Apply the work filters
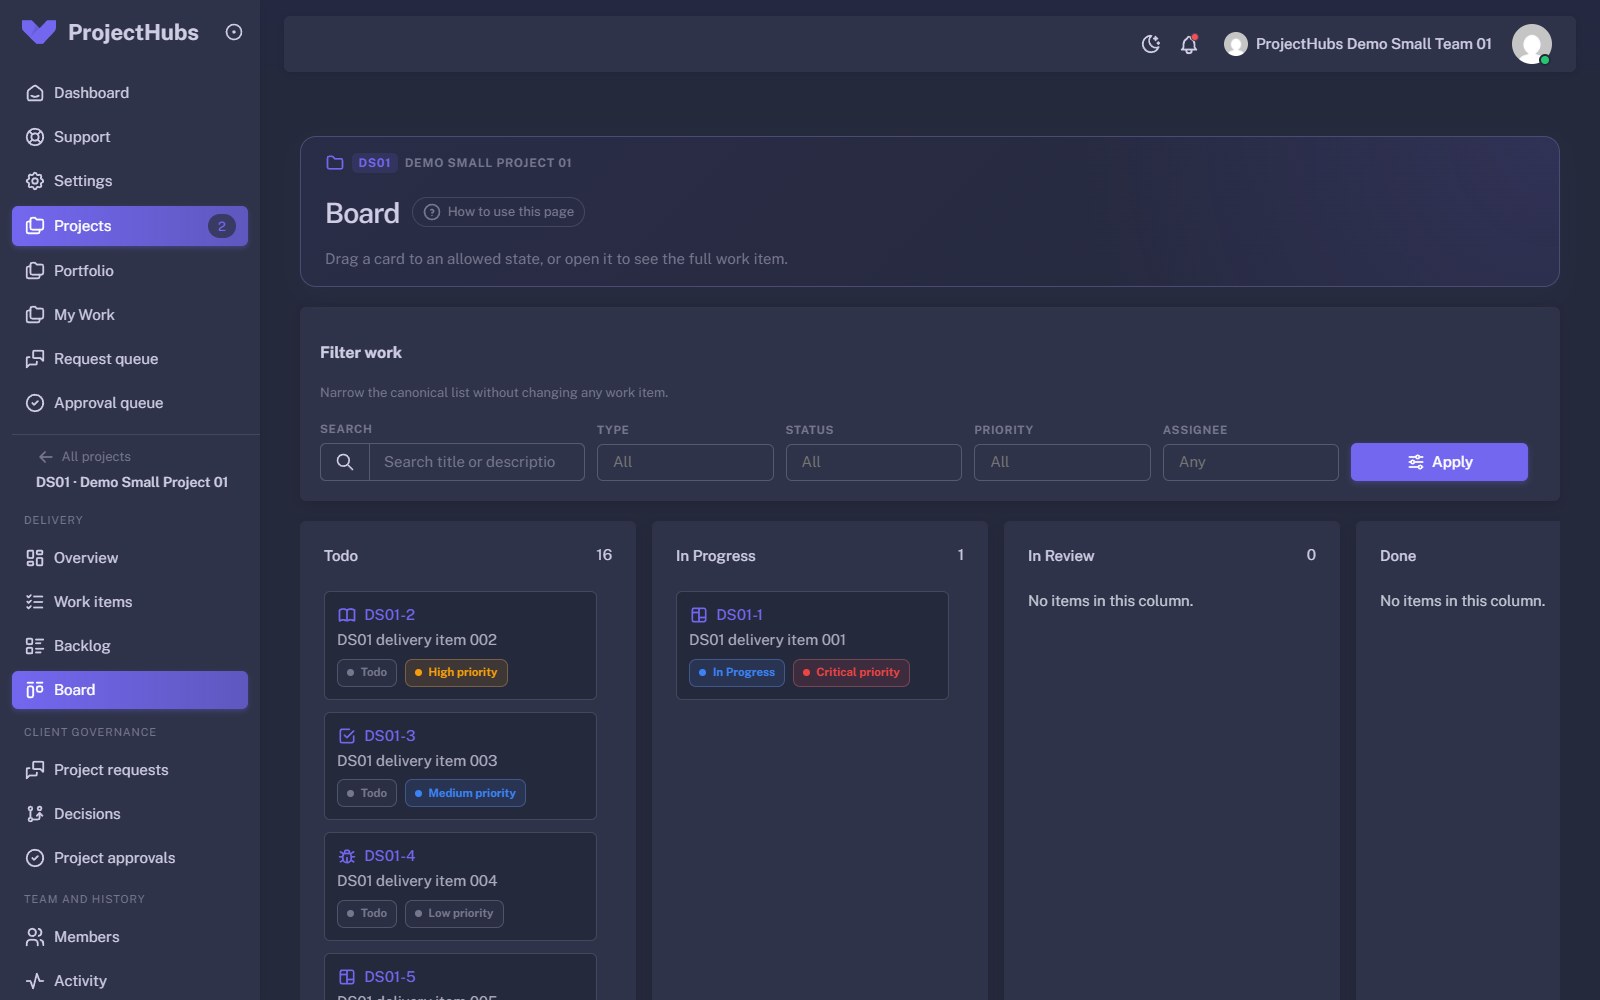This screenshot has width=1600, height=1000. (x=1439, y=462)
